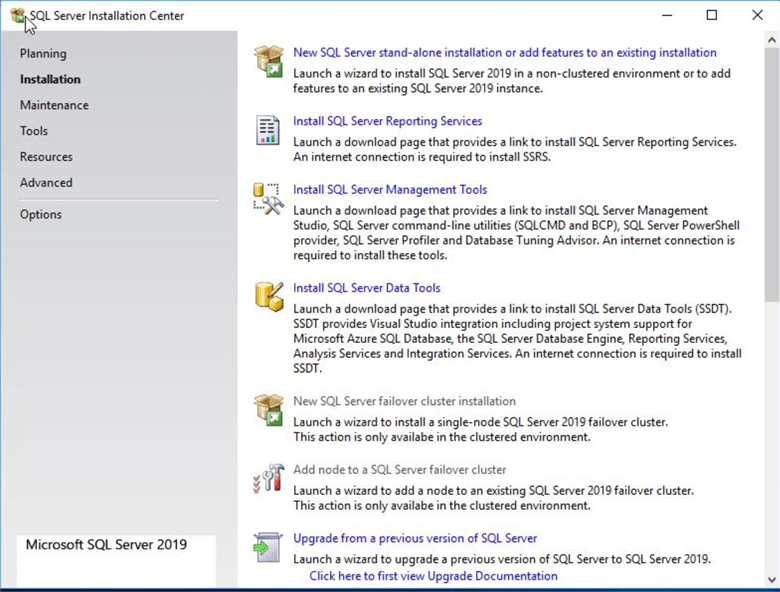Image resolution: width=780 pixels, height=592 pixels.
Task: Click the Management Tools wrench icon
Action: (x=268, y=197)
